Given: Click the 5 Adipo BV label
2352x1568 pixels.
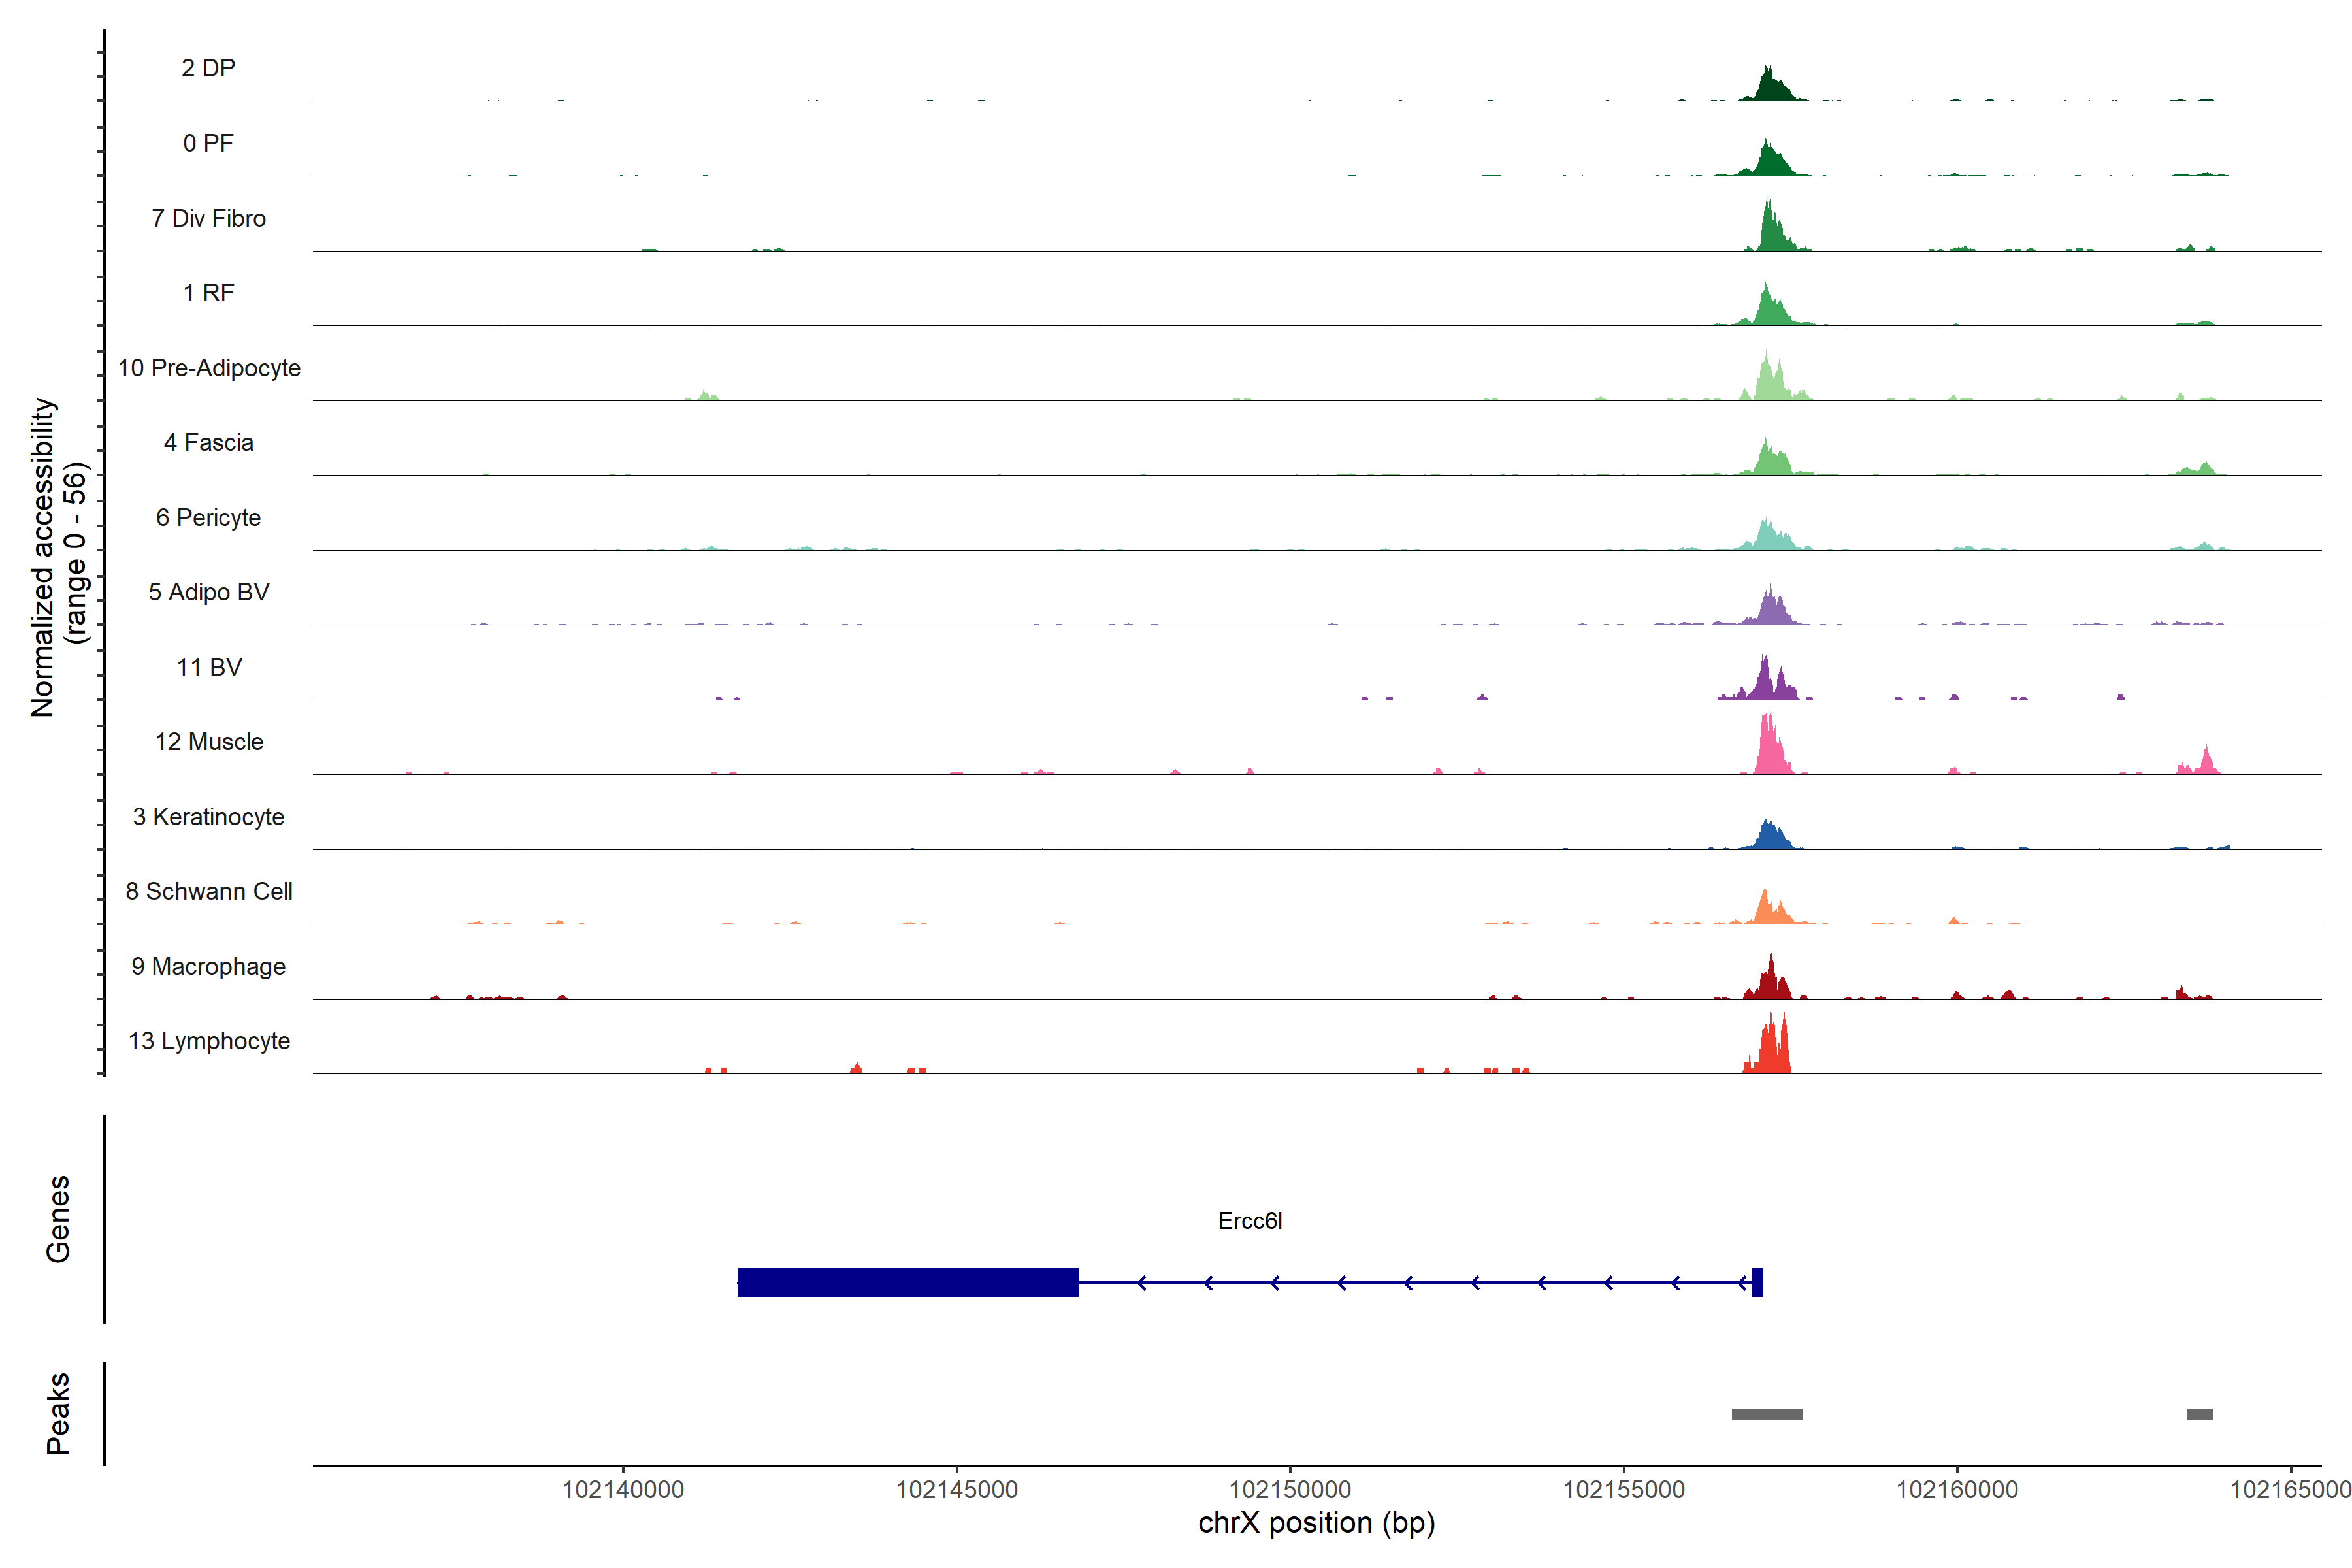Looking at the screenshot, I should (208, 592).
